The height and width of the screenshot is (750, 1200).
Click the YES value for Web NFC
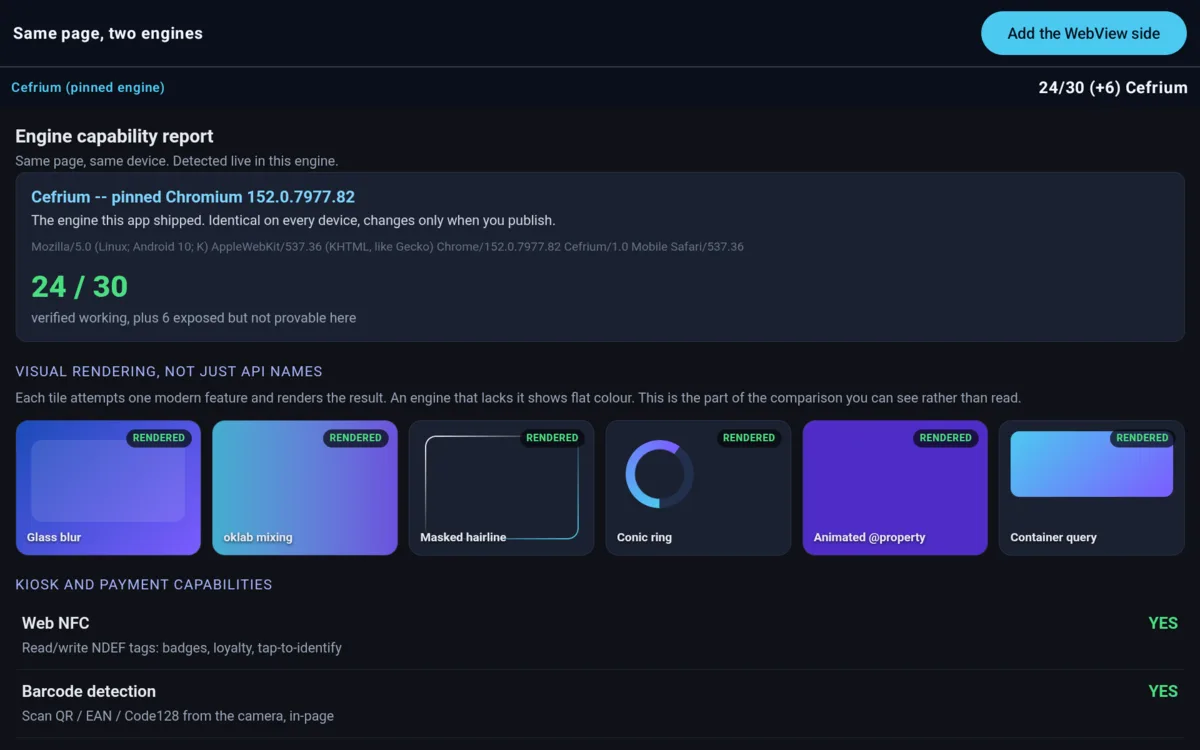click(1163, 623)
